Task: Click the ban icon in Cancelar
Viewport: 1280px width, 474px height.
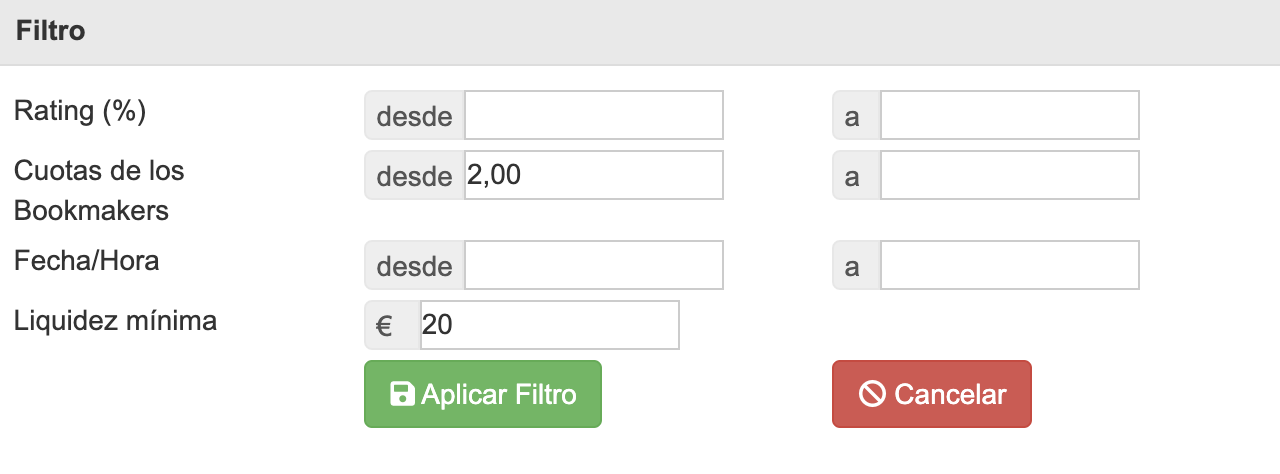Action: click(872, 394)
